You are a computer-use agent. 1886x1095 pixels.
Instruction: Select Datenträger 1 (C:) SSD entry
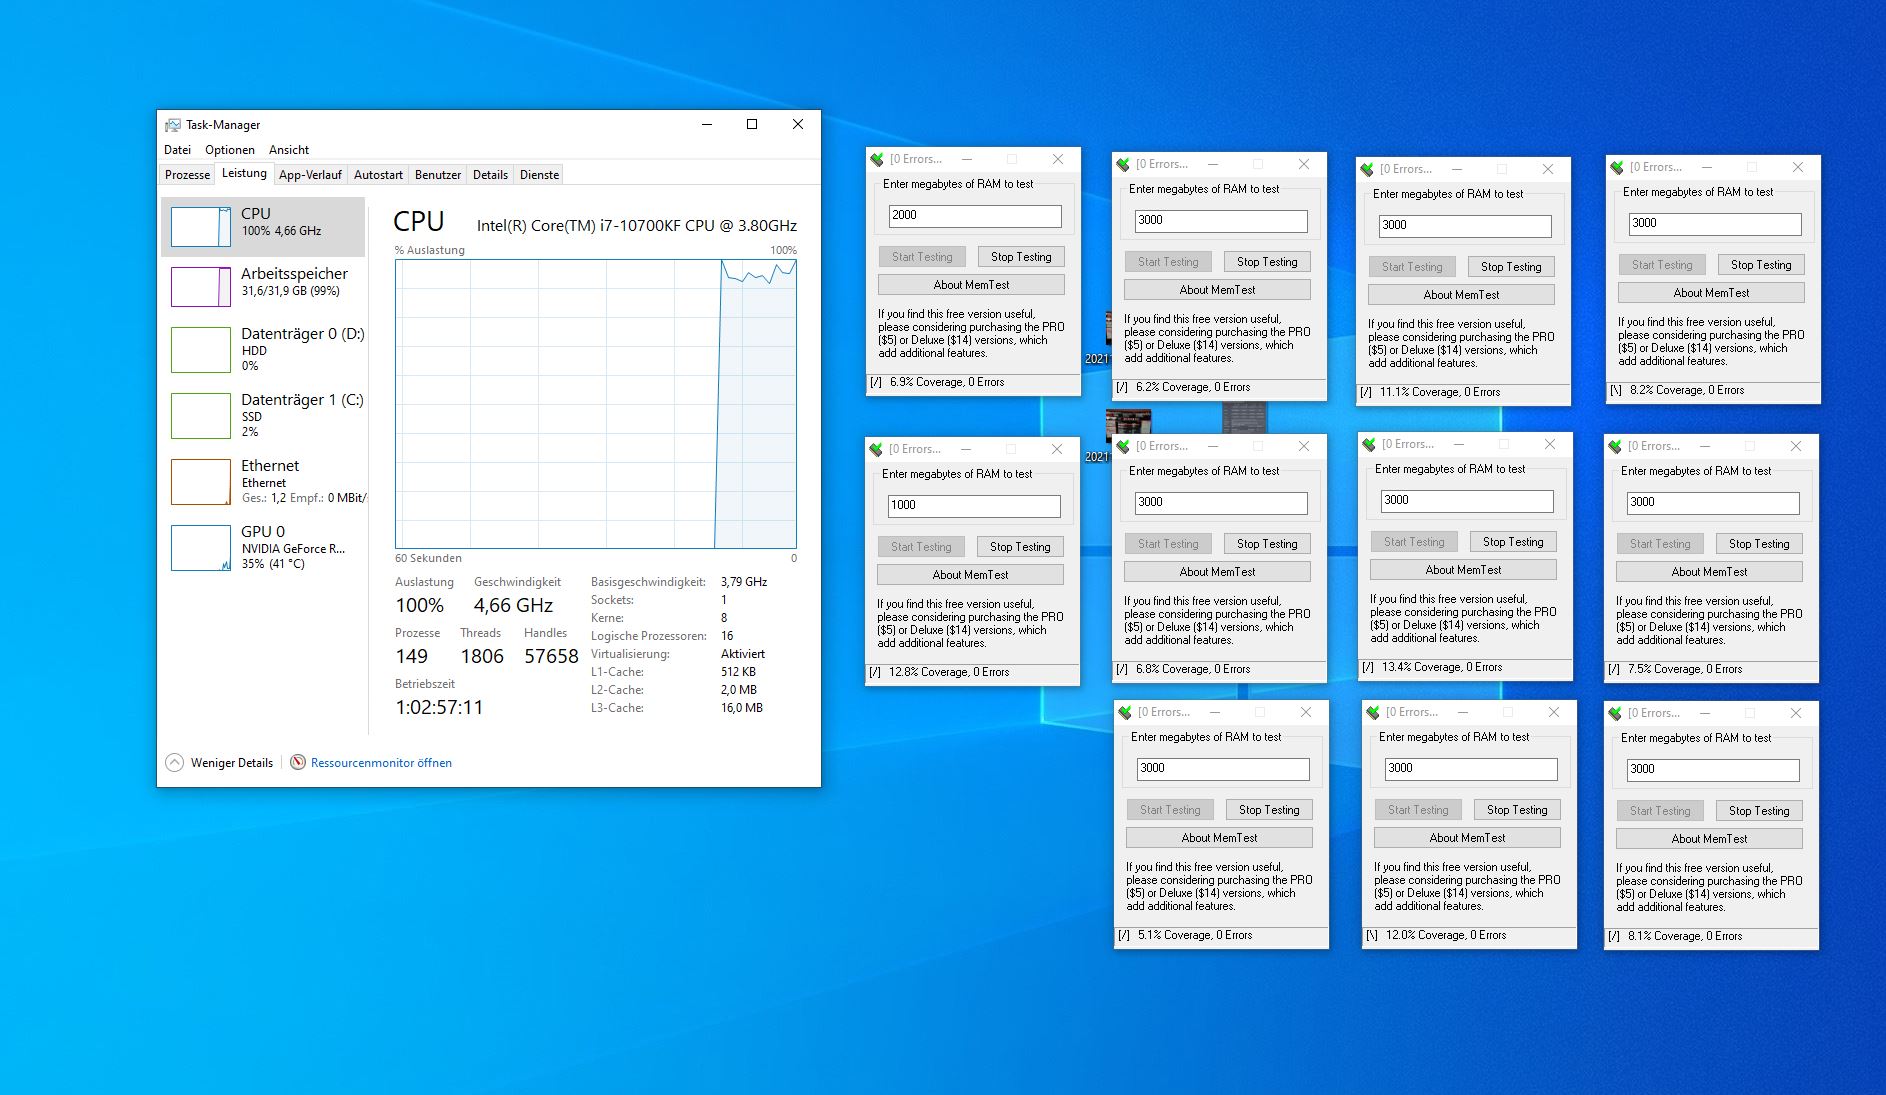[263, 415]
